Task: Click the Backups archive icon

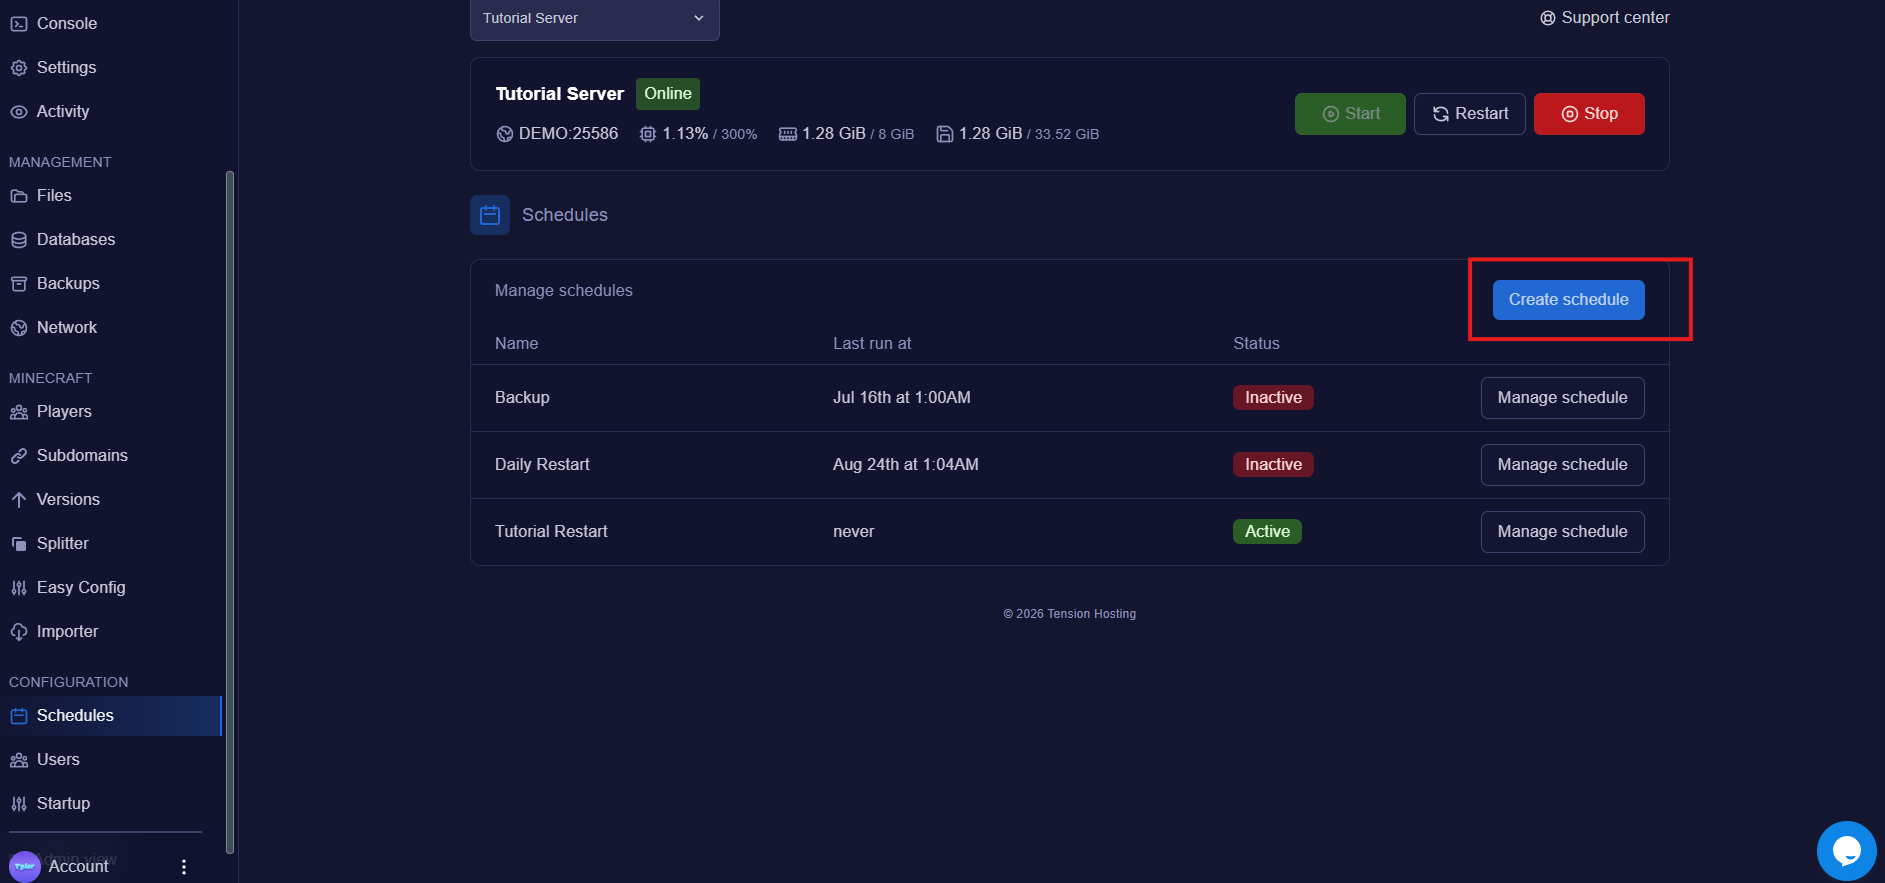Action: pos(19,283)
